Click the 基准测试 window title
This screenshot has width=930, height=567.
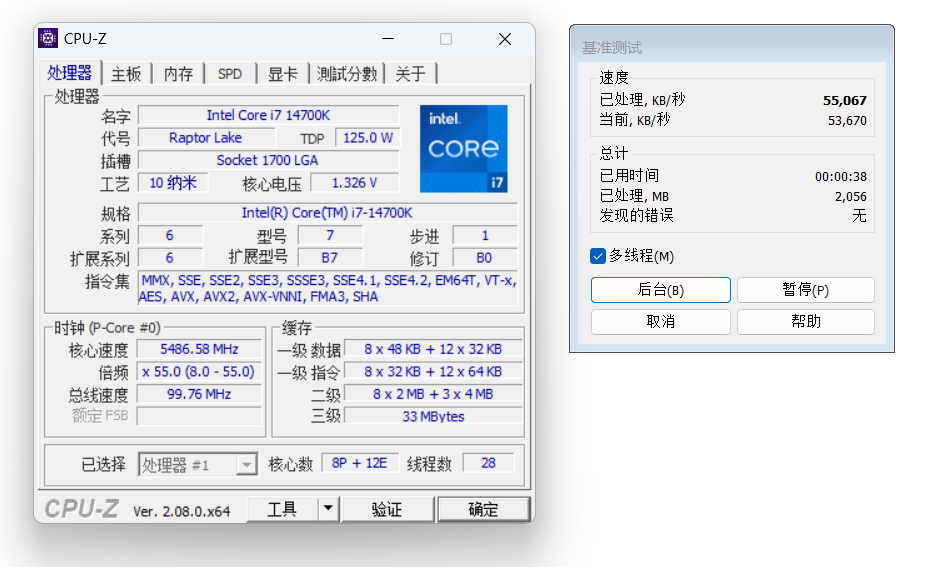click(x=611, y=47)
